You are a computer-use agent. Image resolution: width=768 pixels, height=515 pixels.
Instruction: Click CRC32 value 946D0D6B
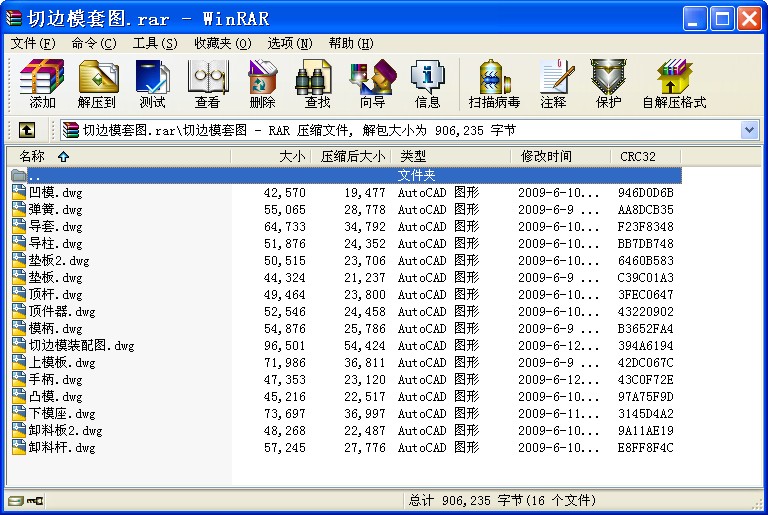646,193
